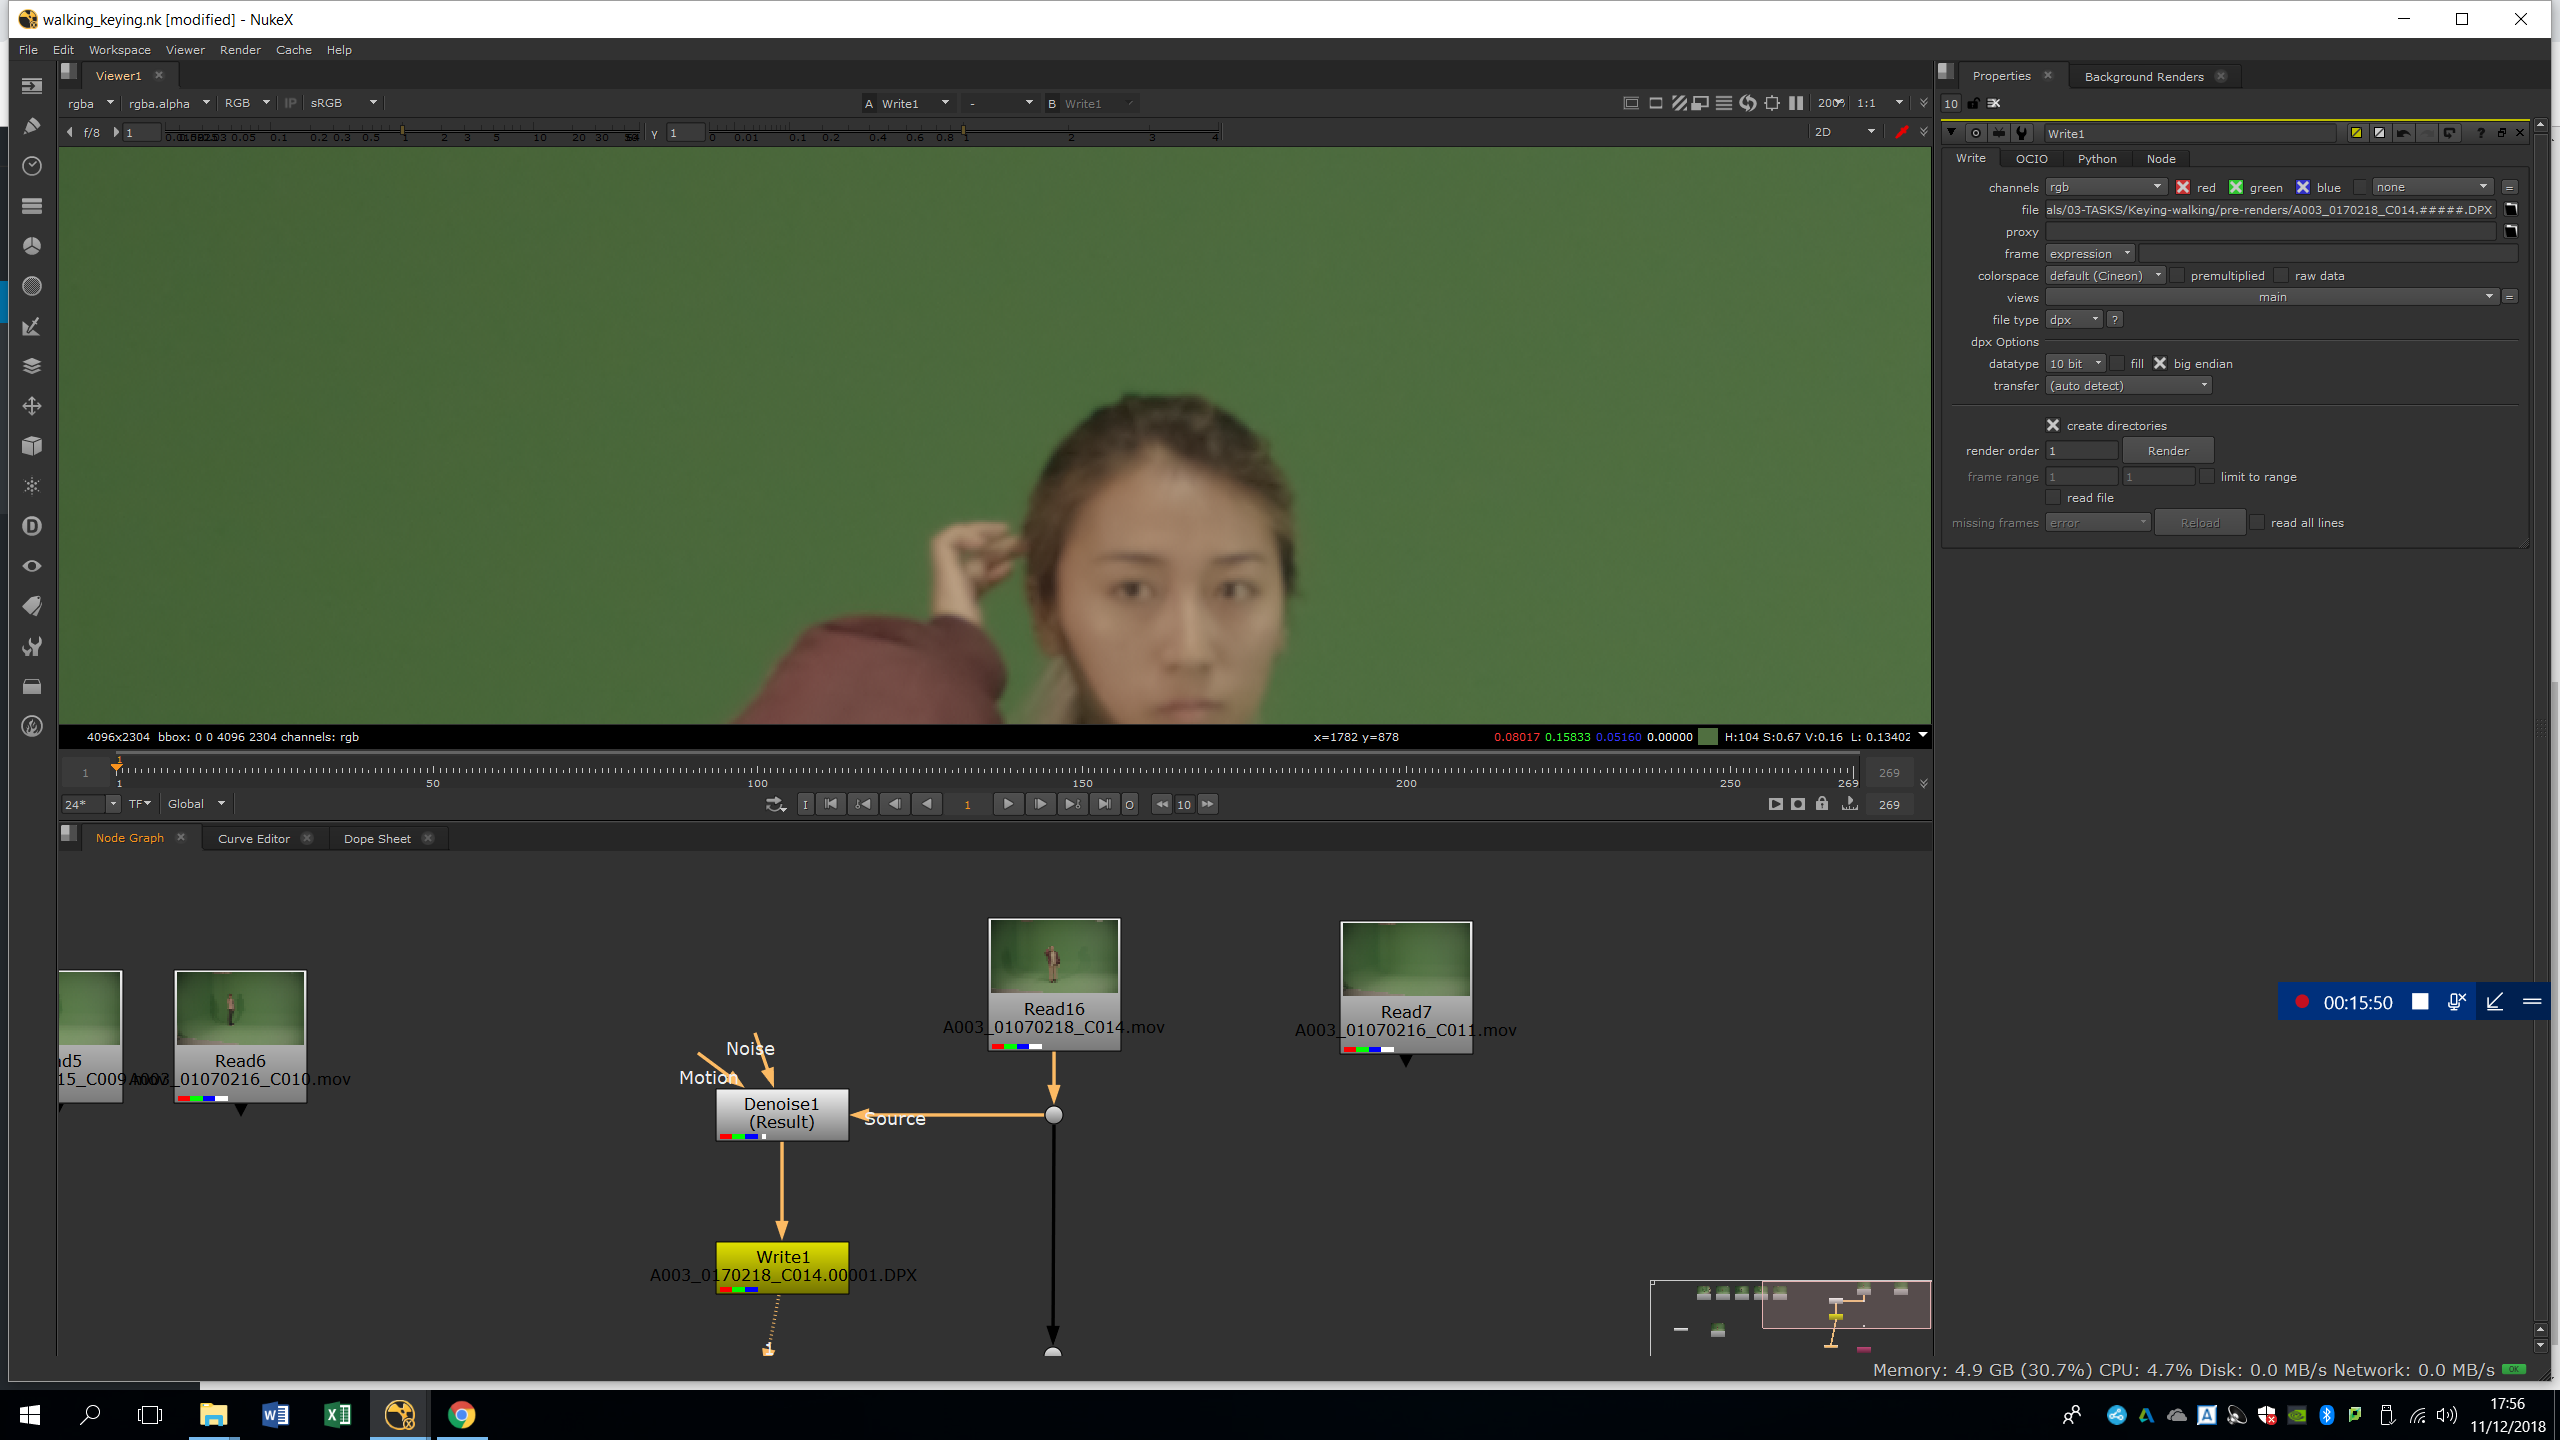Open the Draw nodes toolbar icon
Viewport: 2560px width, 1440px height.
[32, 126]
